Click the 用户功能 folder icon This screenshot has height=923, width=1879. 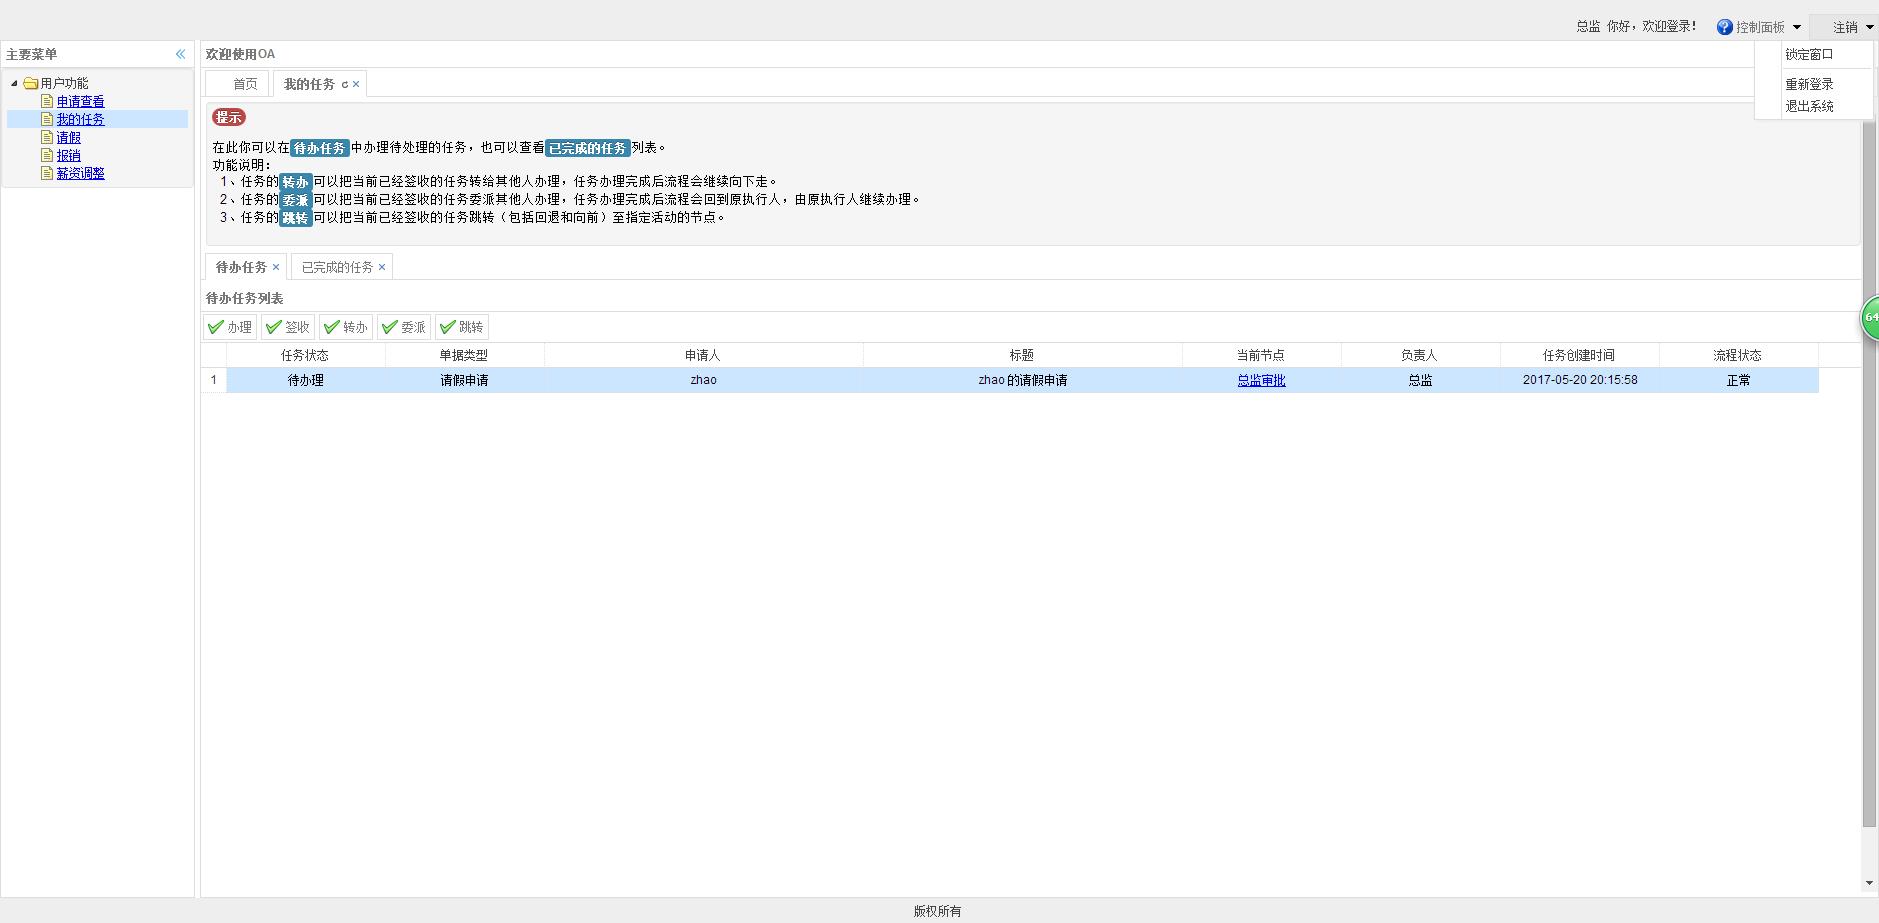(x=30, y=83)
